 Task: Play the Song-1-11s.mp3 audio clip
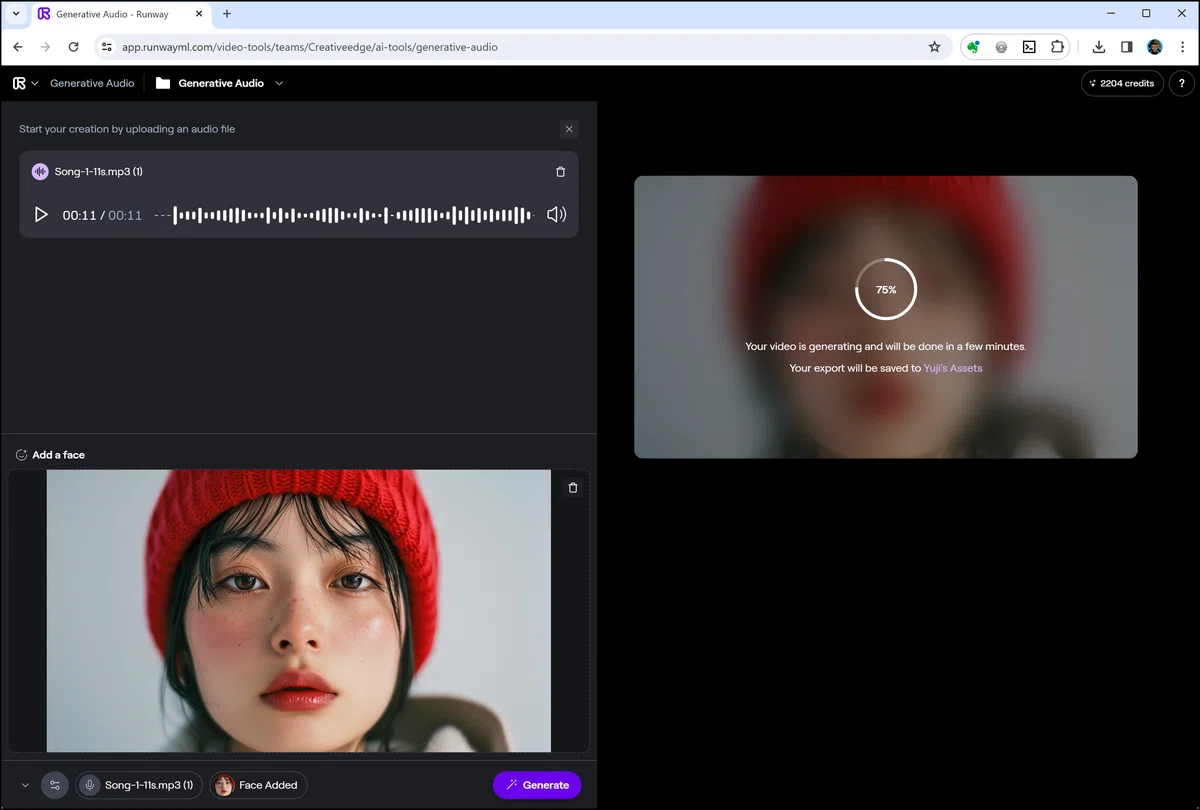coord(41,214)
